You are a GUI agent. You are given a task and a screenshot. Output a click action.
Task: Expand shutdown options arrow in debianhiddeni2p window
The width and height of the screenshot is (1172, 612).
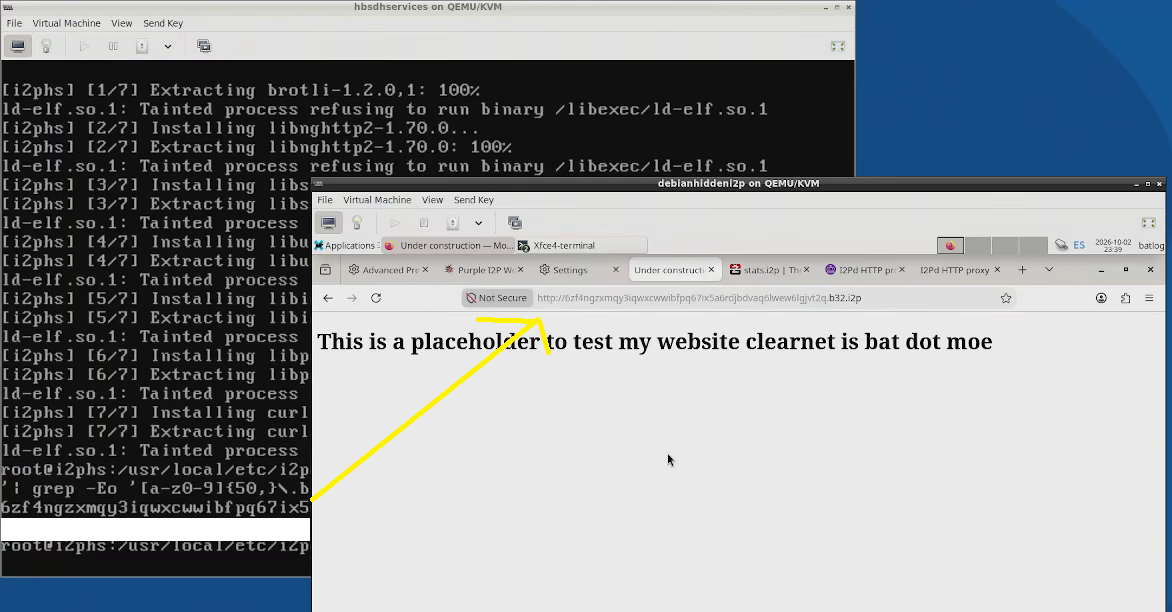click(479, 223)
